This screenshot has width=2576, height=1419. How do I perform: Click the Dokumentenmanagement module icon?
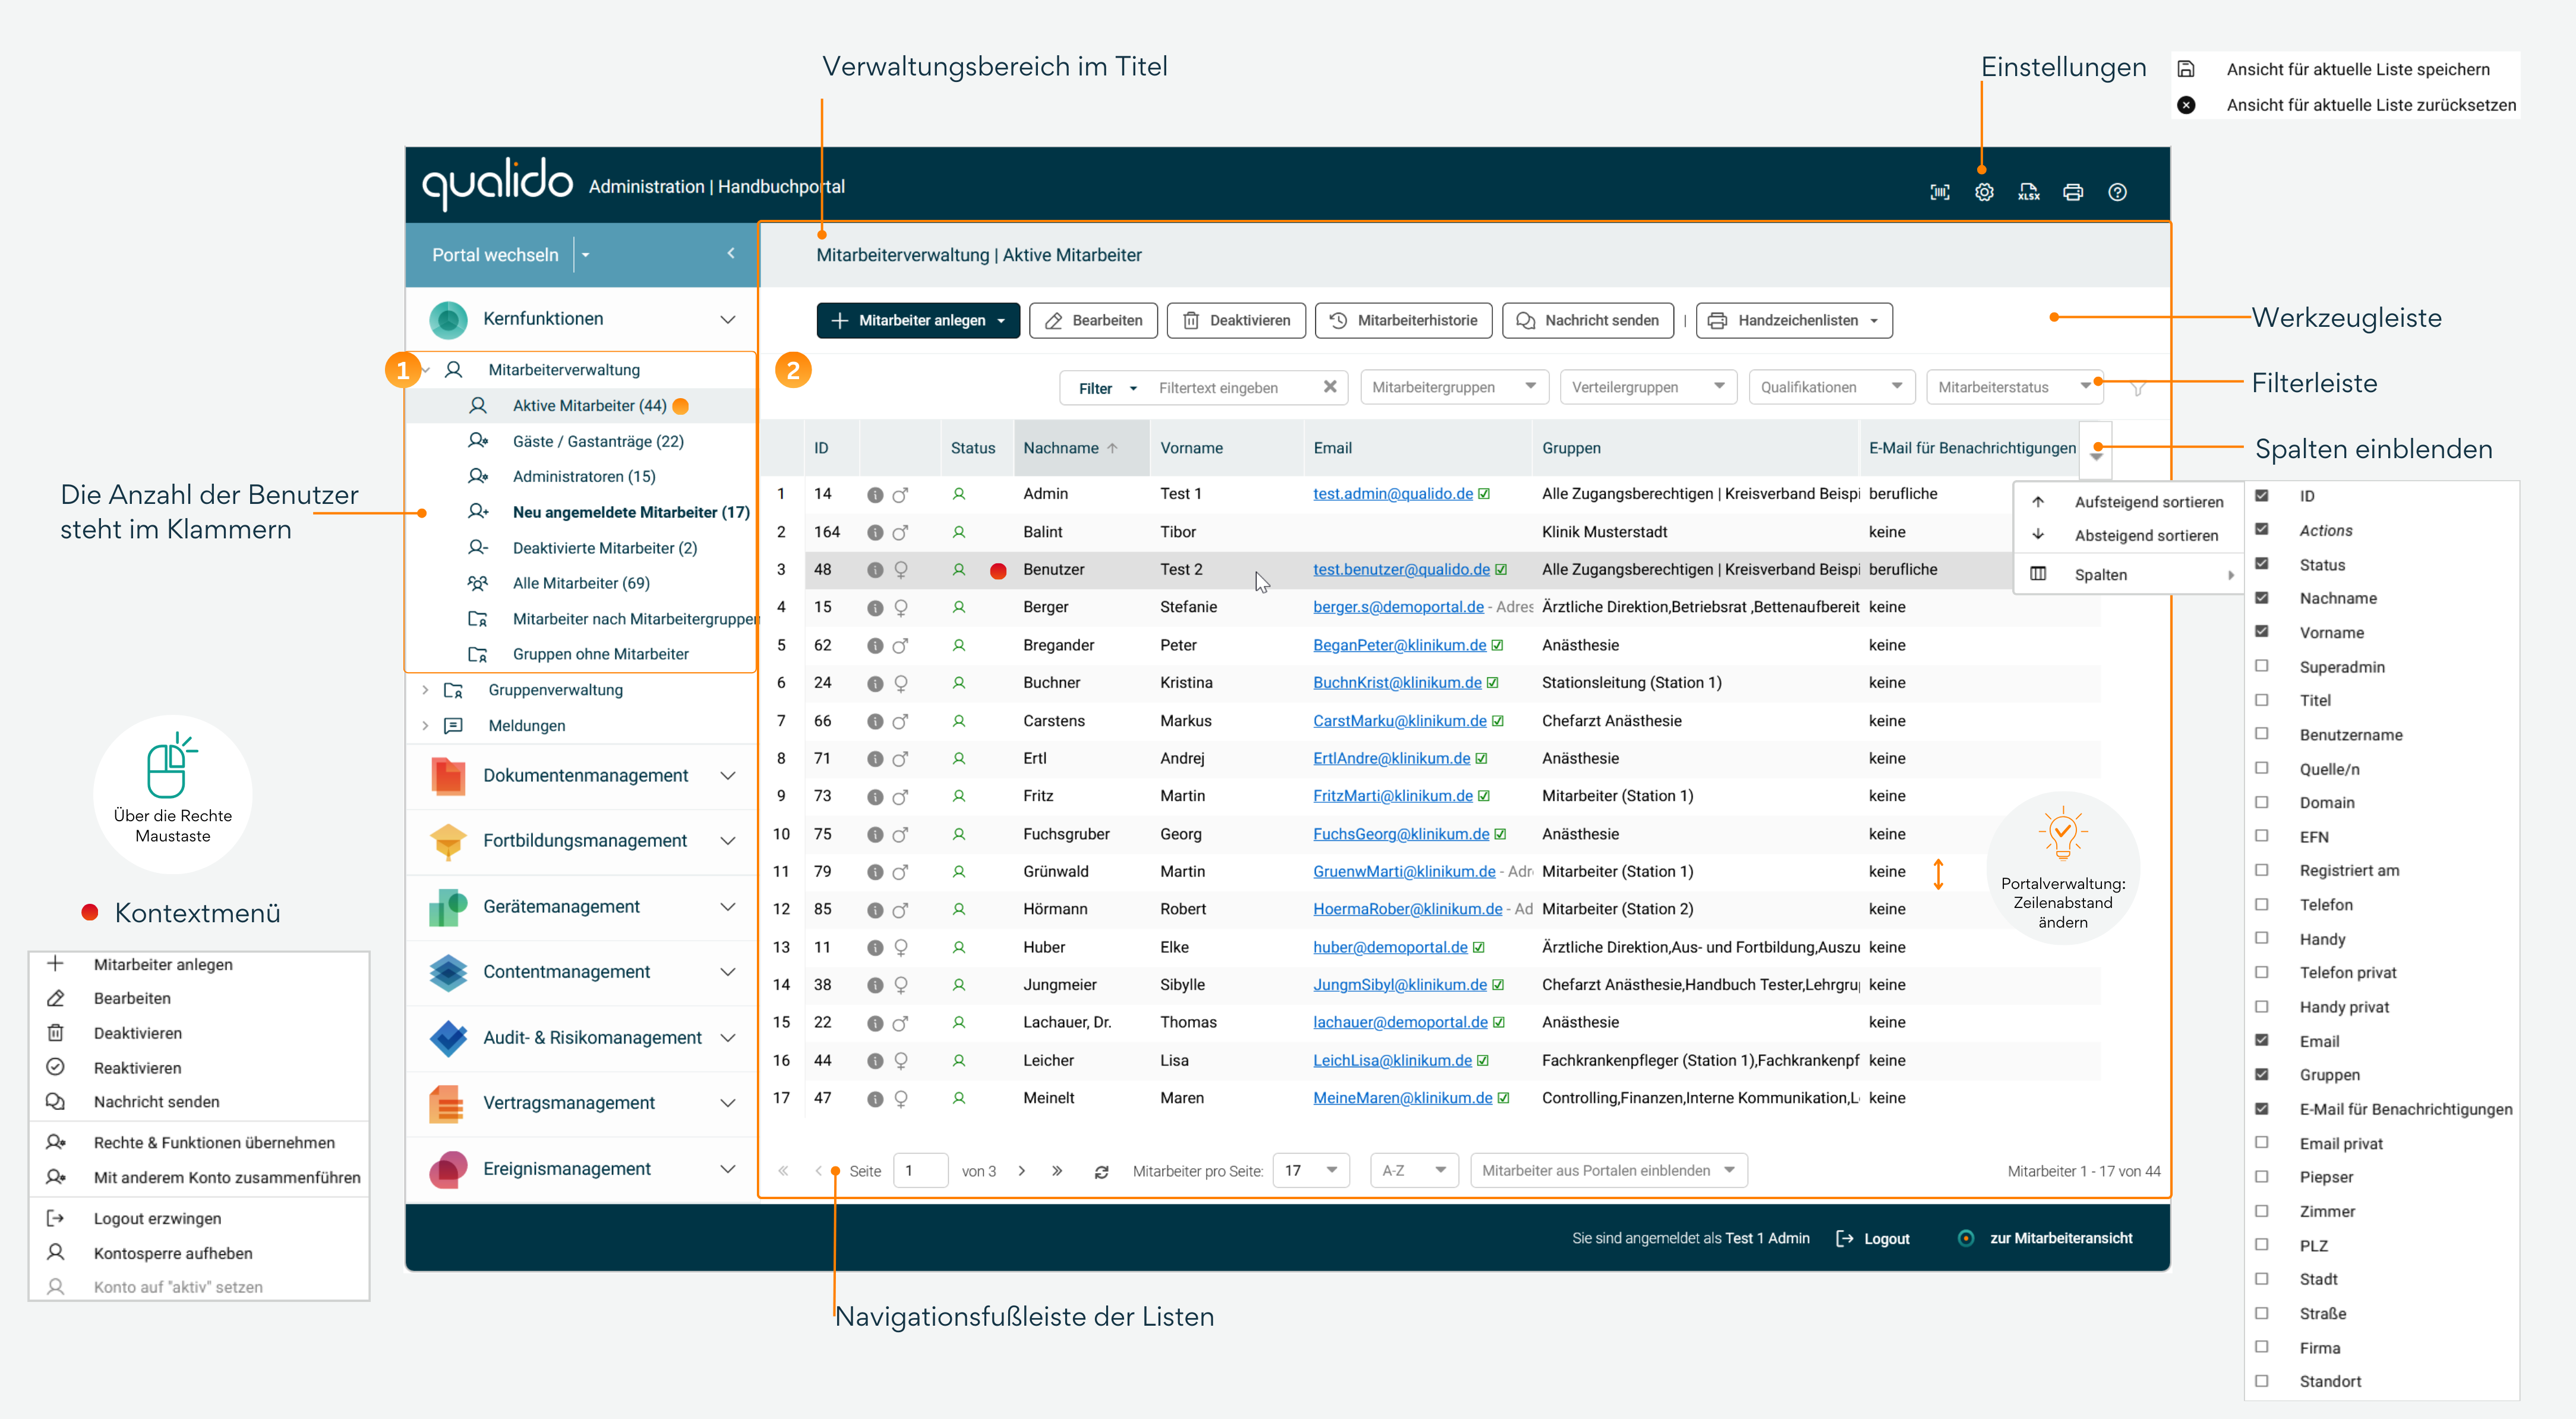click(448, 776)
